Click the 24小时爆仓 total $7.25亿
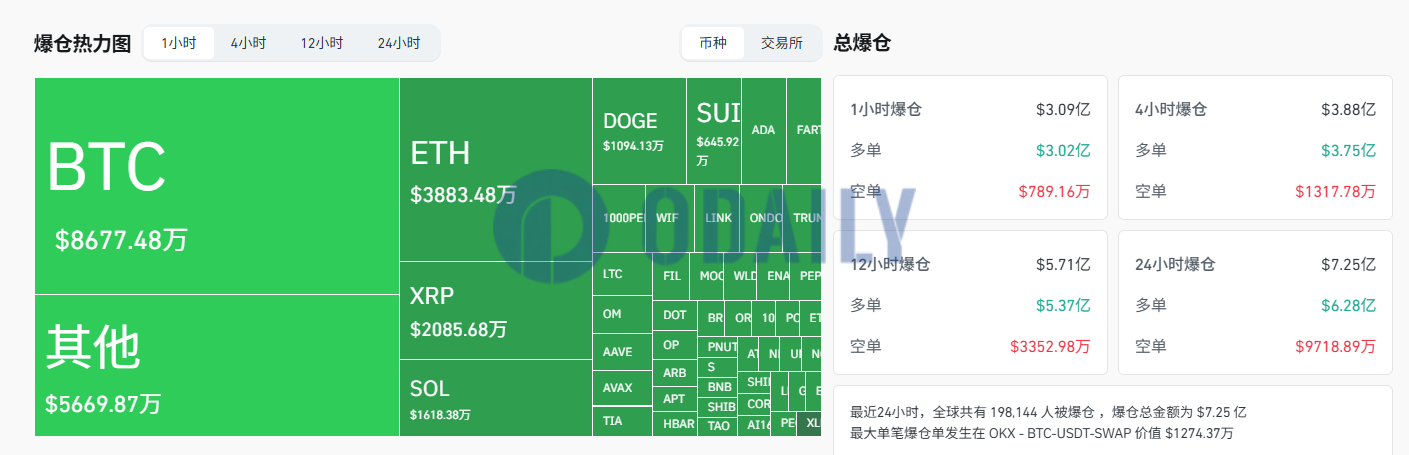The width and height of the screenshot is (1409, 455). pos(1348,265)
